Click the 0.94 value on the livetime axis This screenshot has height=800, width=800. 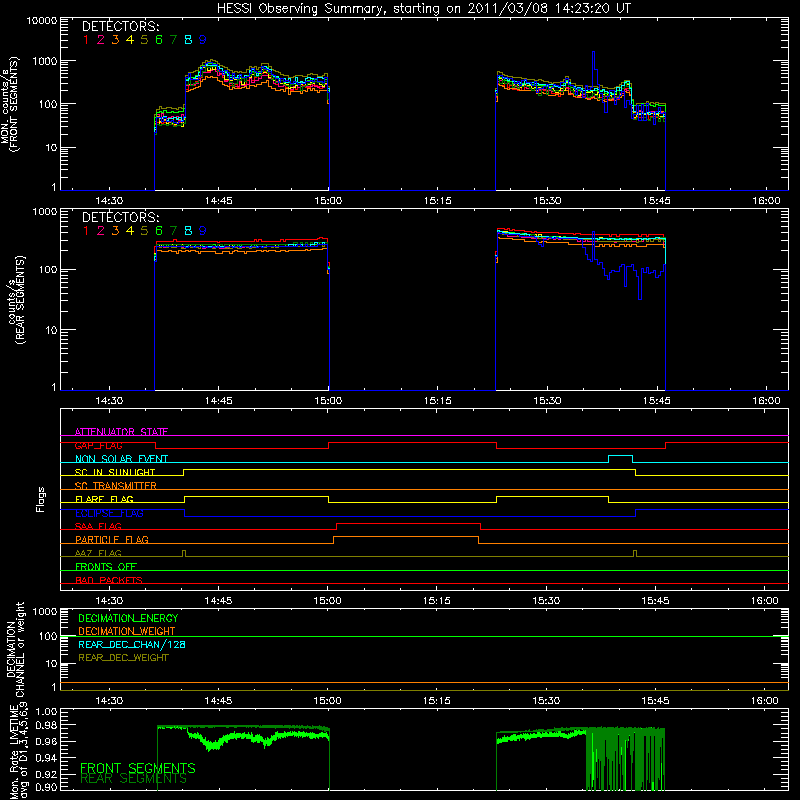click(46, 757)
